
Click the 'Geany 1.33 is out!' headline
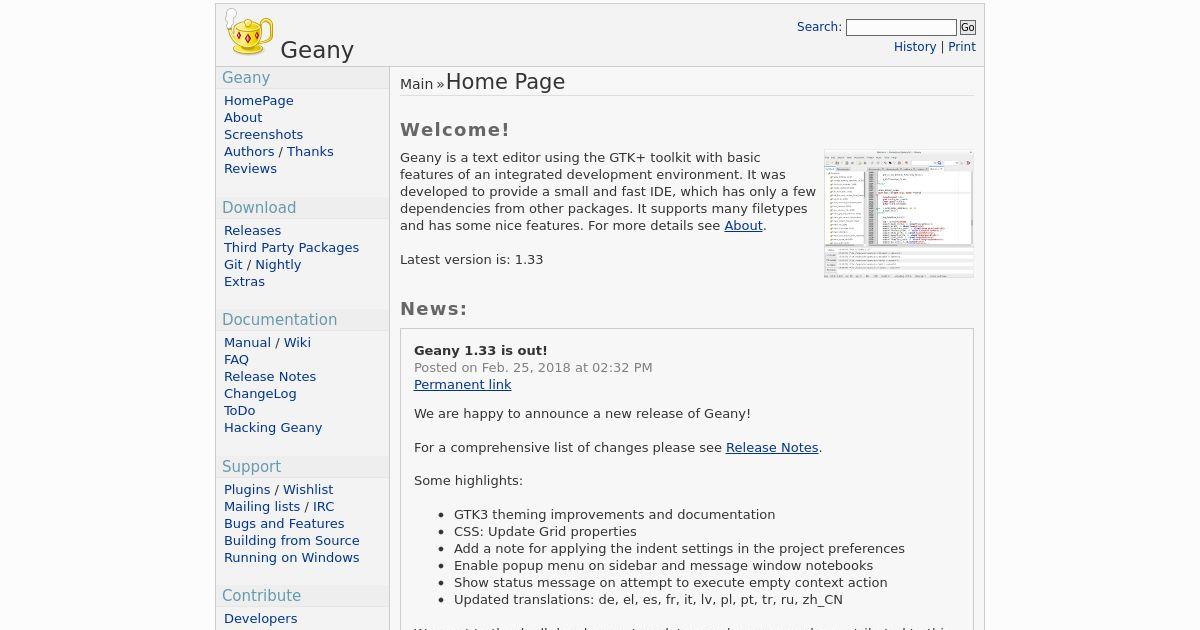[481, 351]
